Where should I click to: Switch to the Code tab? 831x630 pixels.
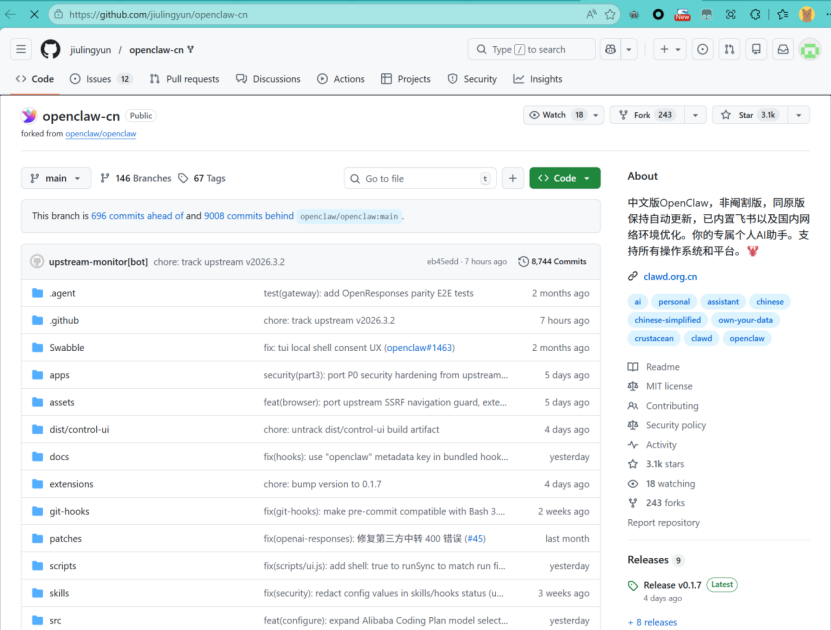tap(35, 79)
